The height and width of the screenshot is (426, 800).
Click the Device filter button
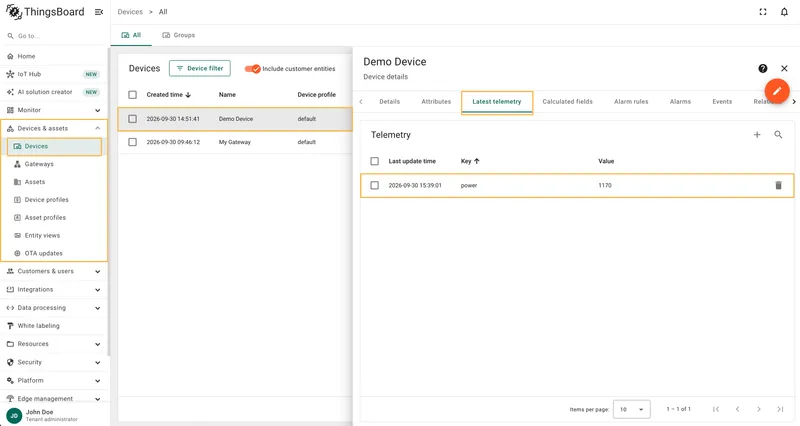199,68
